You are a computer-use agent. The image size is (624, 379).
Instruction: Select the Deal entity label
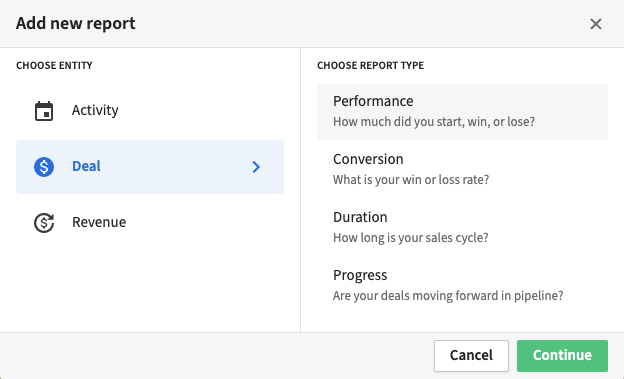pyautogui.click(x=86, y=166)
